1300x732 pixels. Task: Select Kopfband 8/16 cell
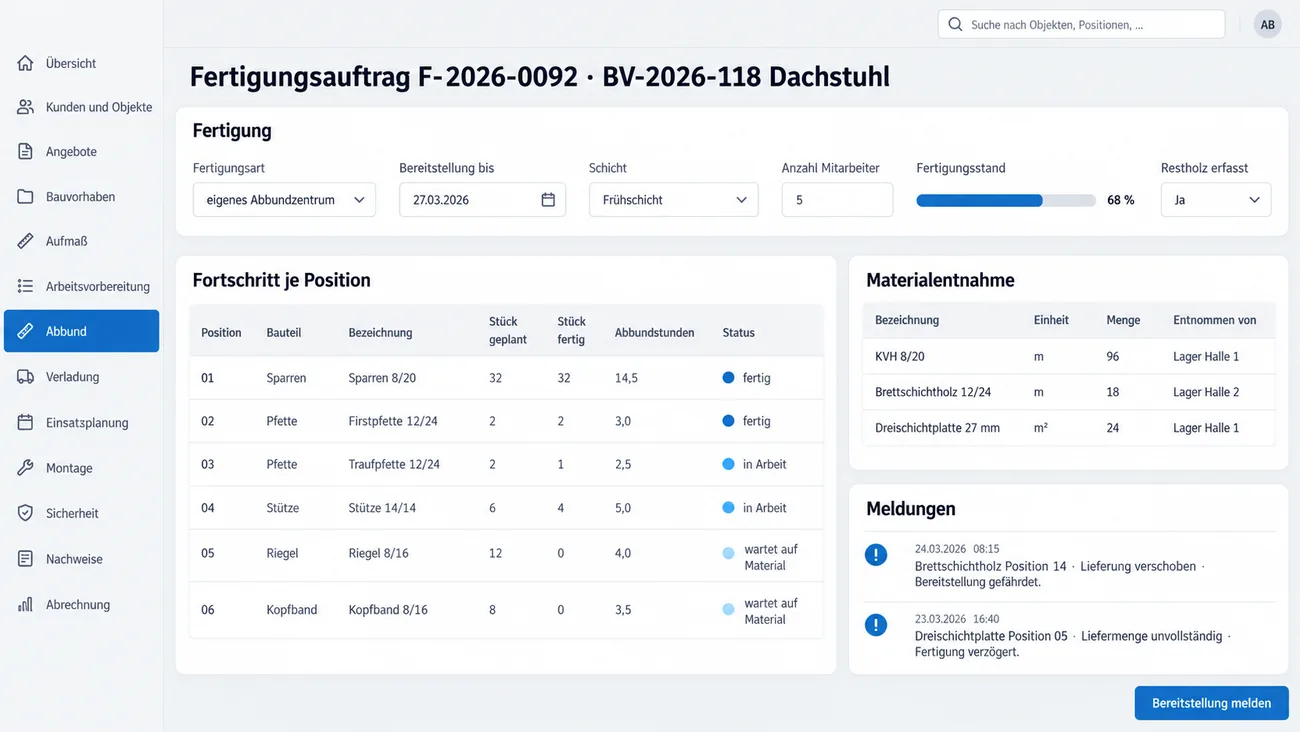(388, 610)
